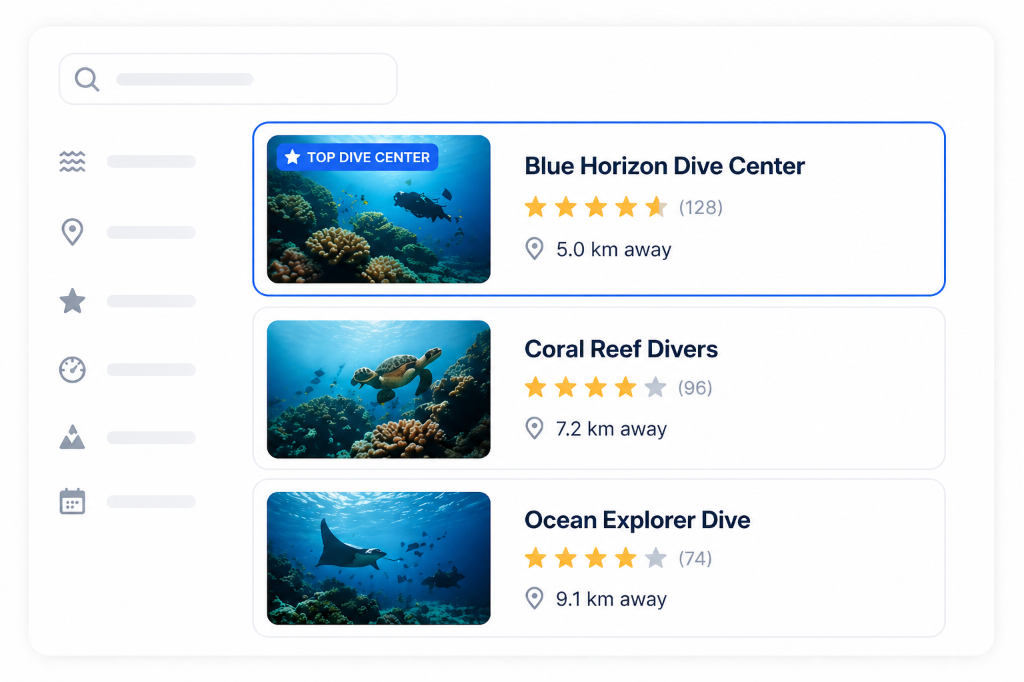Screen dimensions: 1024x682
Task: Click the pin icon beside 7.2 km away
Action: (535, 429)
